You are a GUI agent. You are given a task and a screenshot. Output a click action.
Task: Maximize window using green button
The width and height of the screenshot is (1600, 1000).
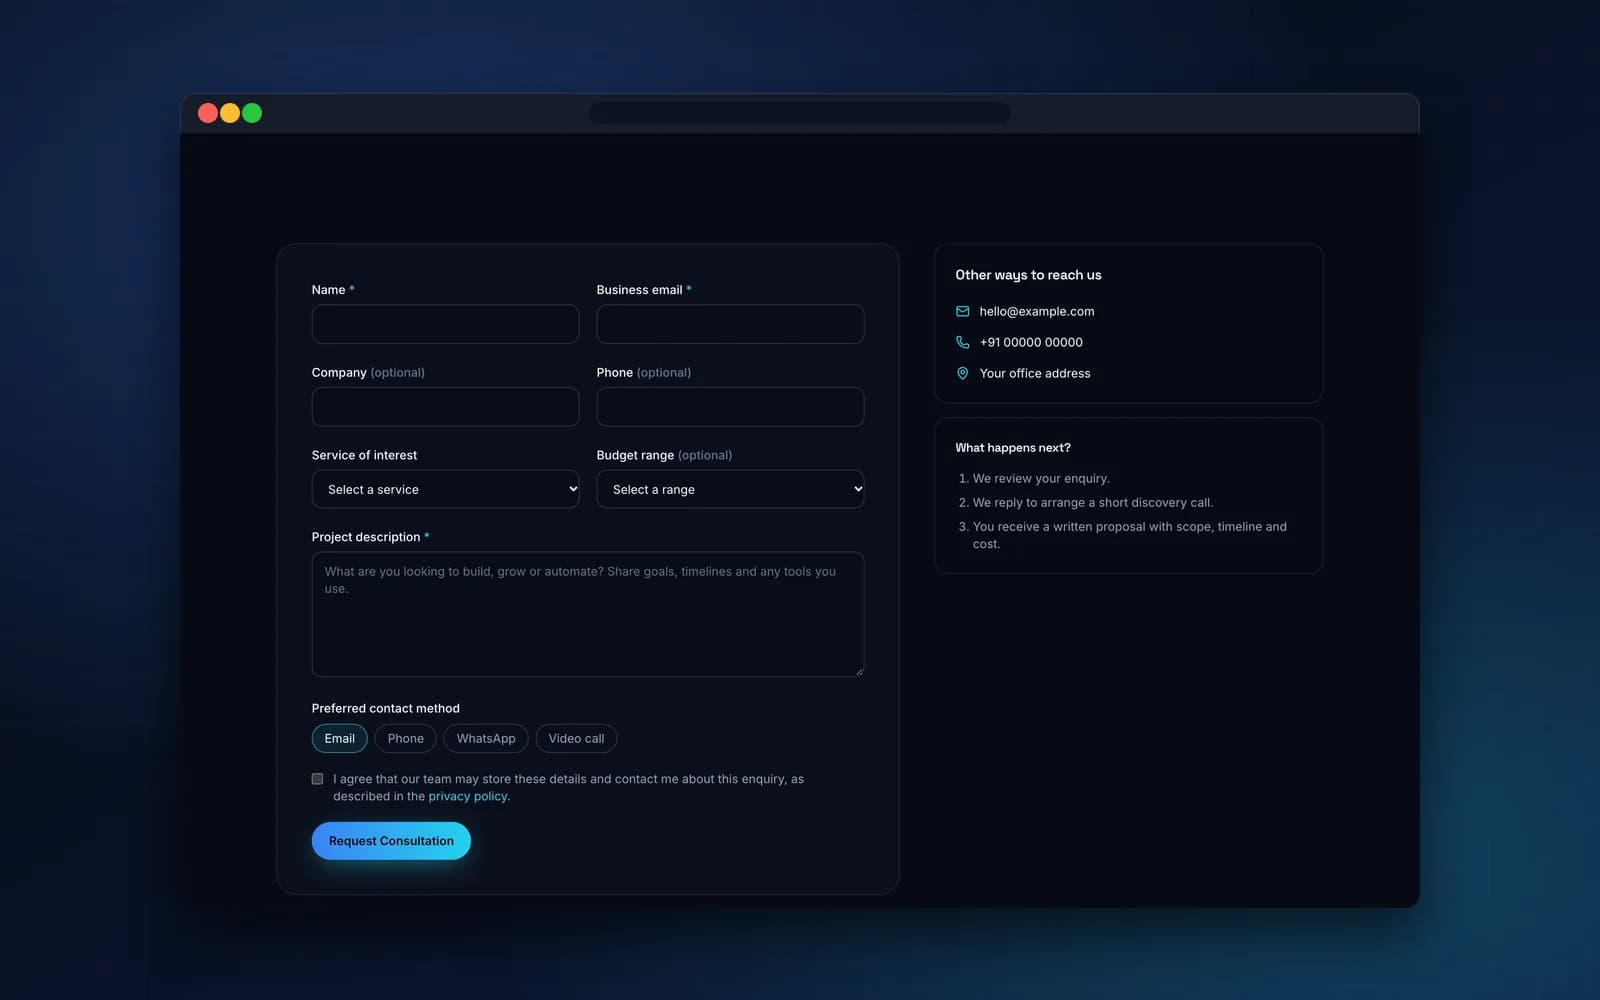click(252, 113)
